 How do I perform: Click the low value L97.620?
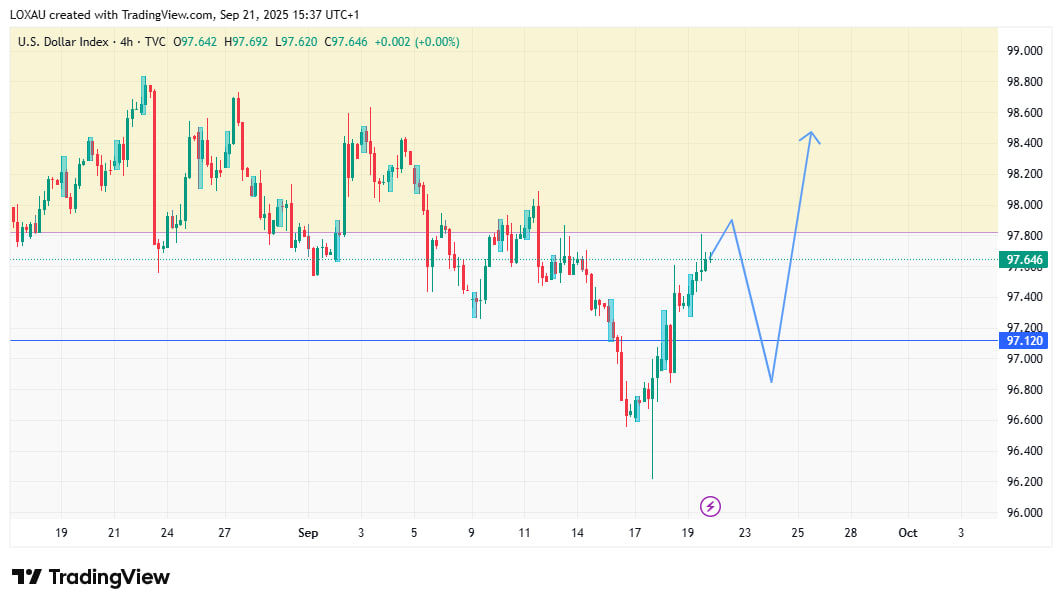coord(296,42)
